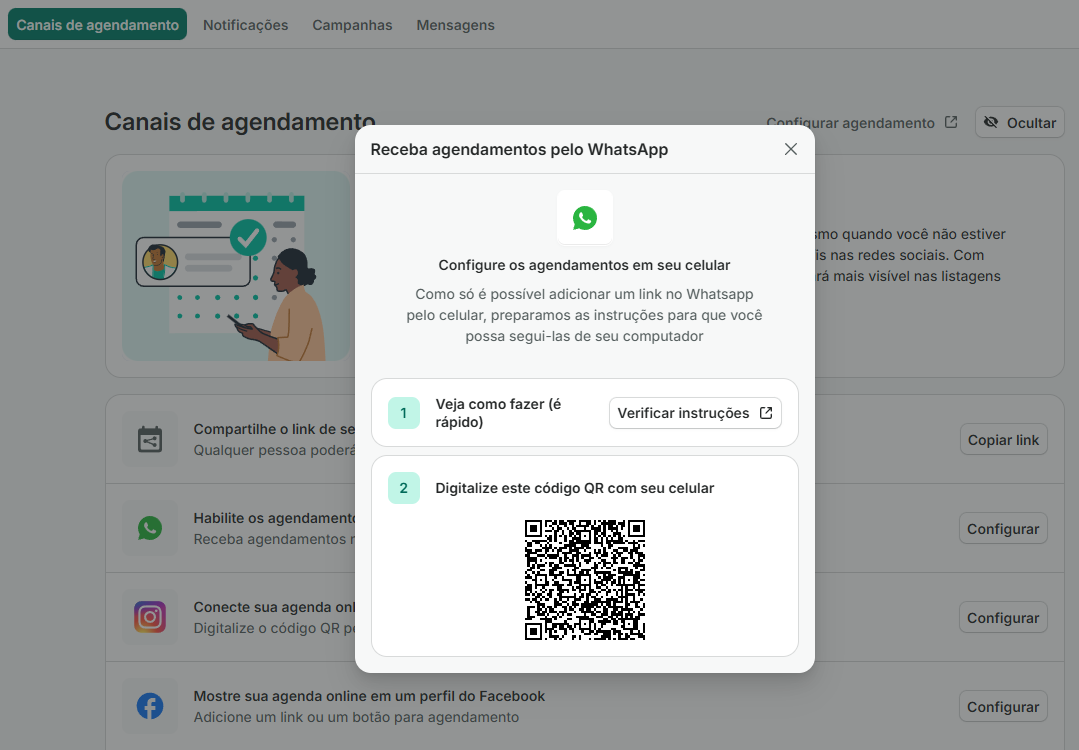This screenshot has height=750, width=1079.
Task: Open the Notificações tab
Action: coord(246,25)
